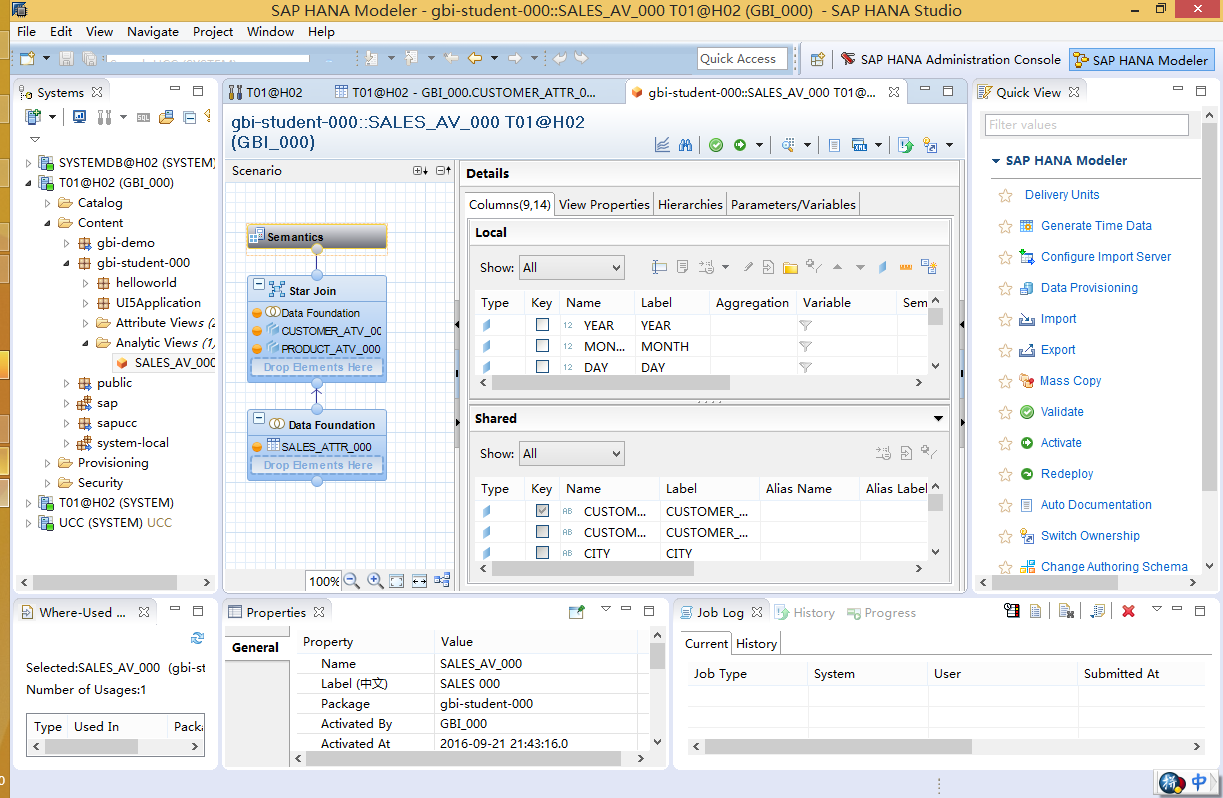Click the green Save and Validate checkmark icon
Viewport: 1223px width, 798px height.
(716, 145)
